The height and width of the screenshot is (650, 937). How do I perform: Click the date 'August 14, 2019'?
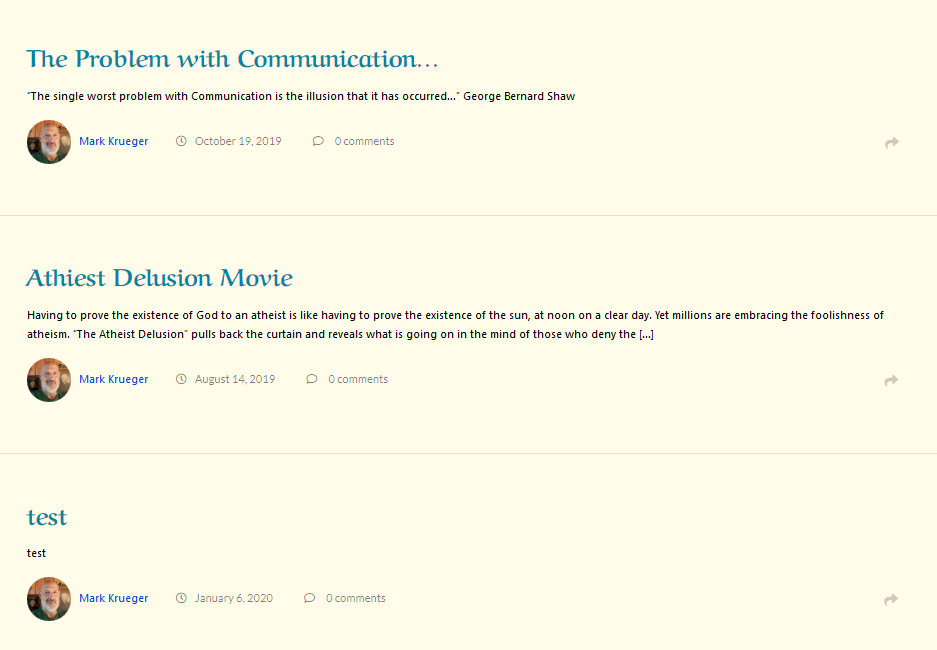tap(235, 379)
